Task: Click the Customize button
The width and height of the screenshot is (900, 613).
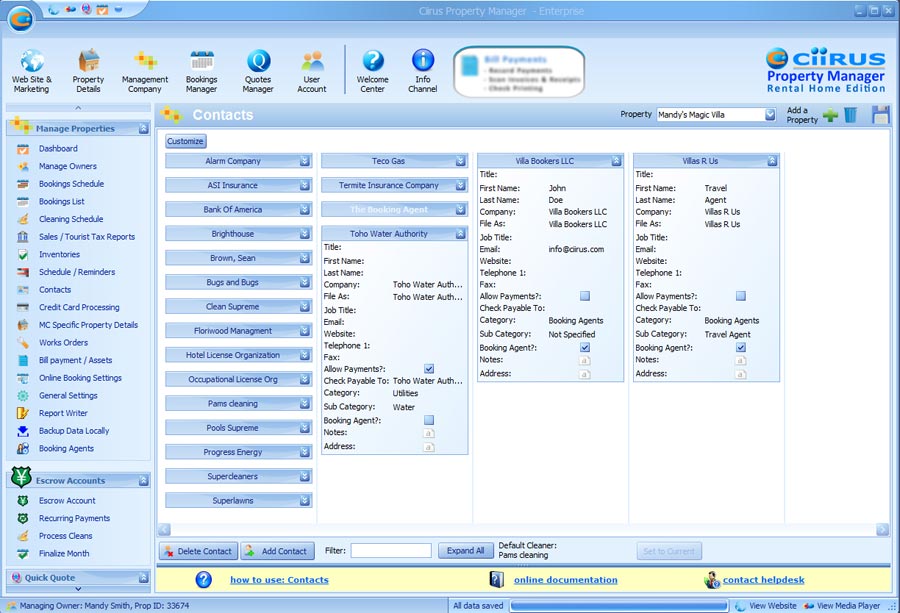Action: pyautogui.click(x=185, y=141)
